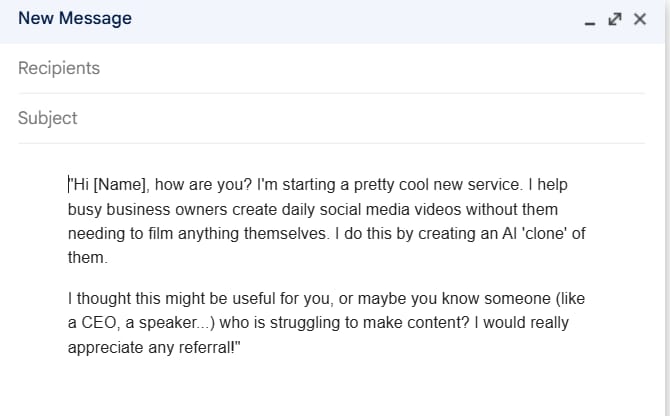Expand compose window to full screen
Viewport: 670px width, 416px height.
(x=615, y=19)
